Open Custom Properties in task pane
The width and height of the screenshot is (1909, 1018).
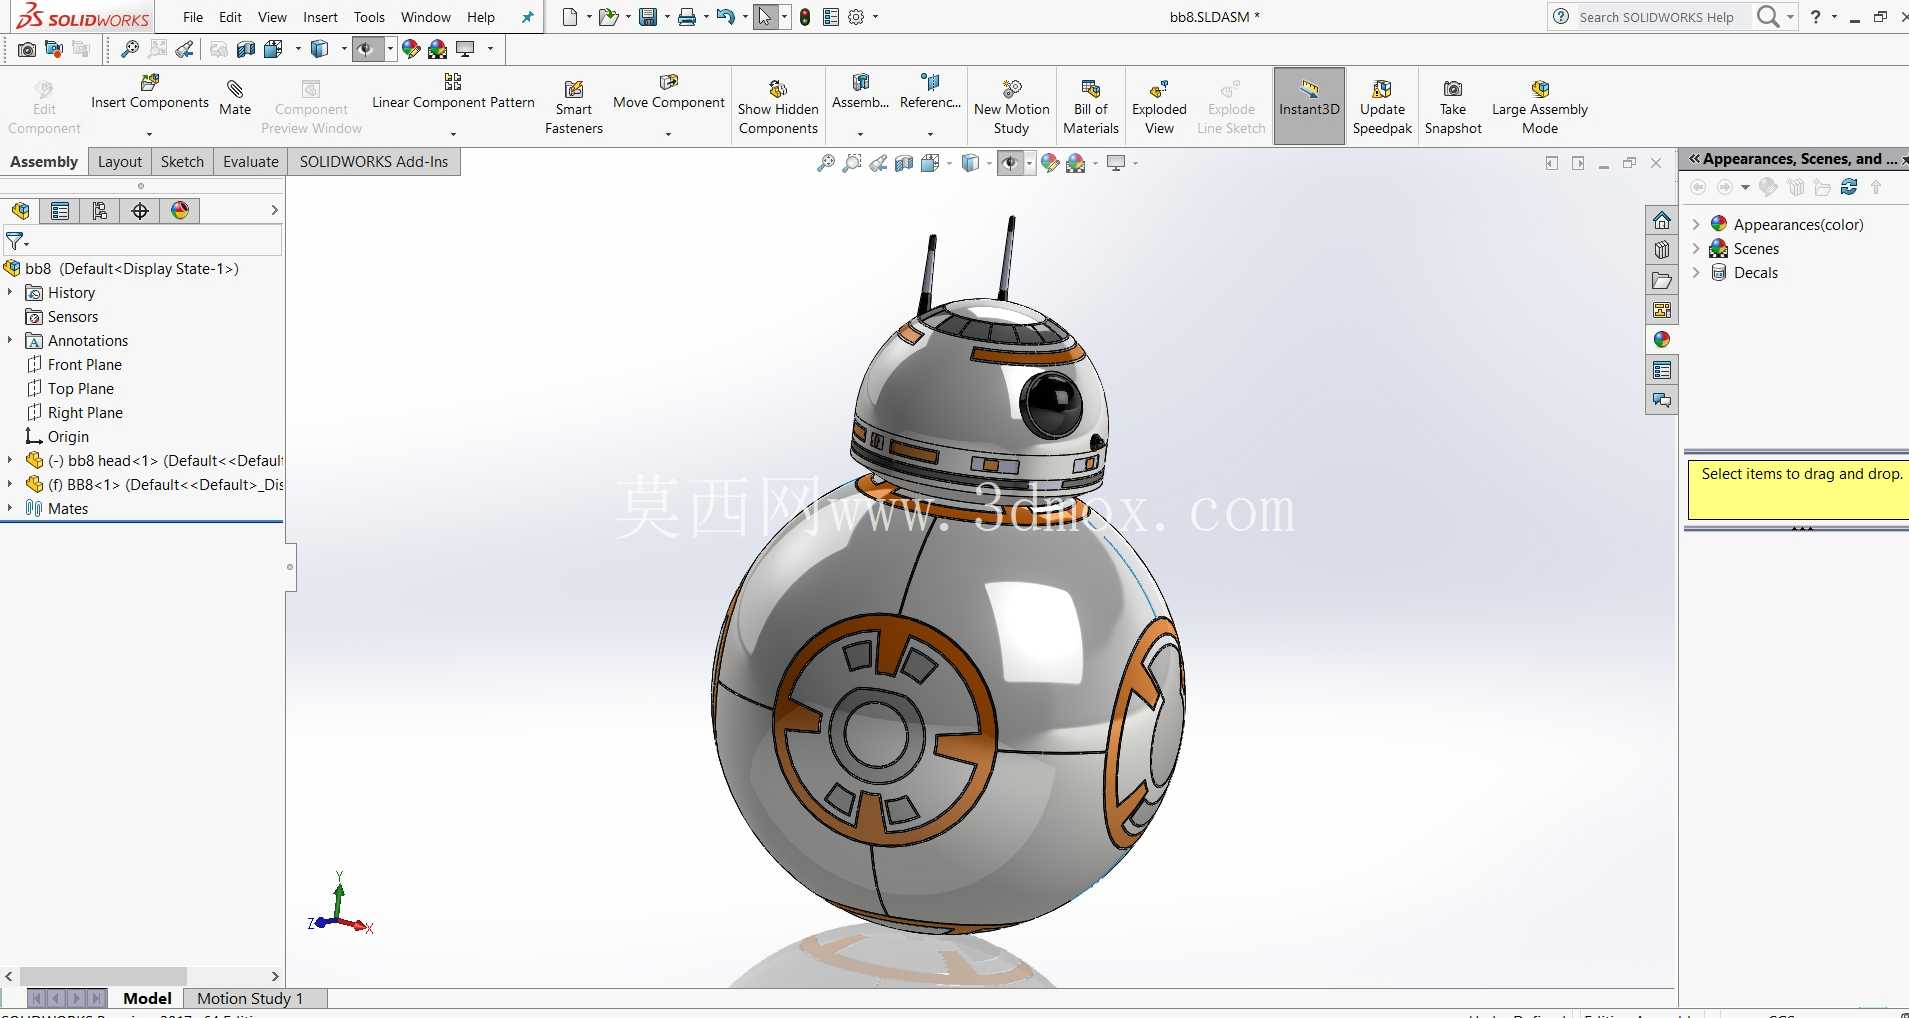click(x=1662, y=370)
